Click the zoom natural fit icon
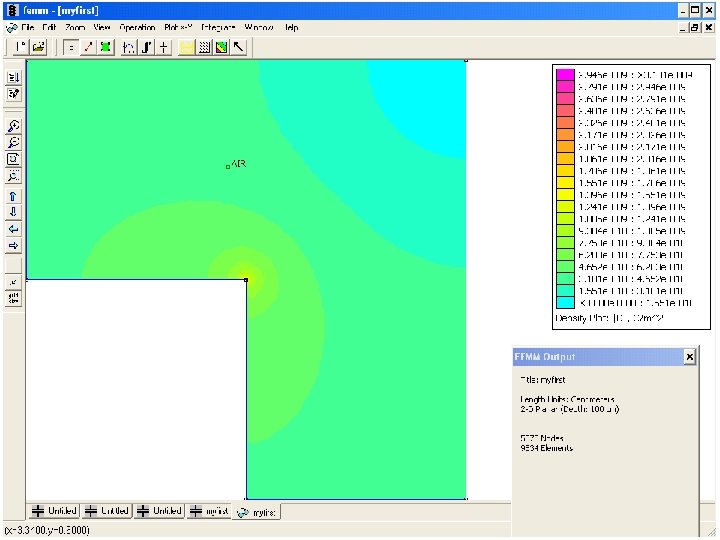This screenshot has height=540, width=720. coord(14,159)
